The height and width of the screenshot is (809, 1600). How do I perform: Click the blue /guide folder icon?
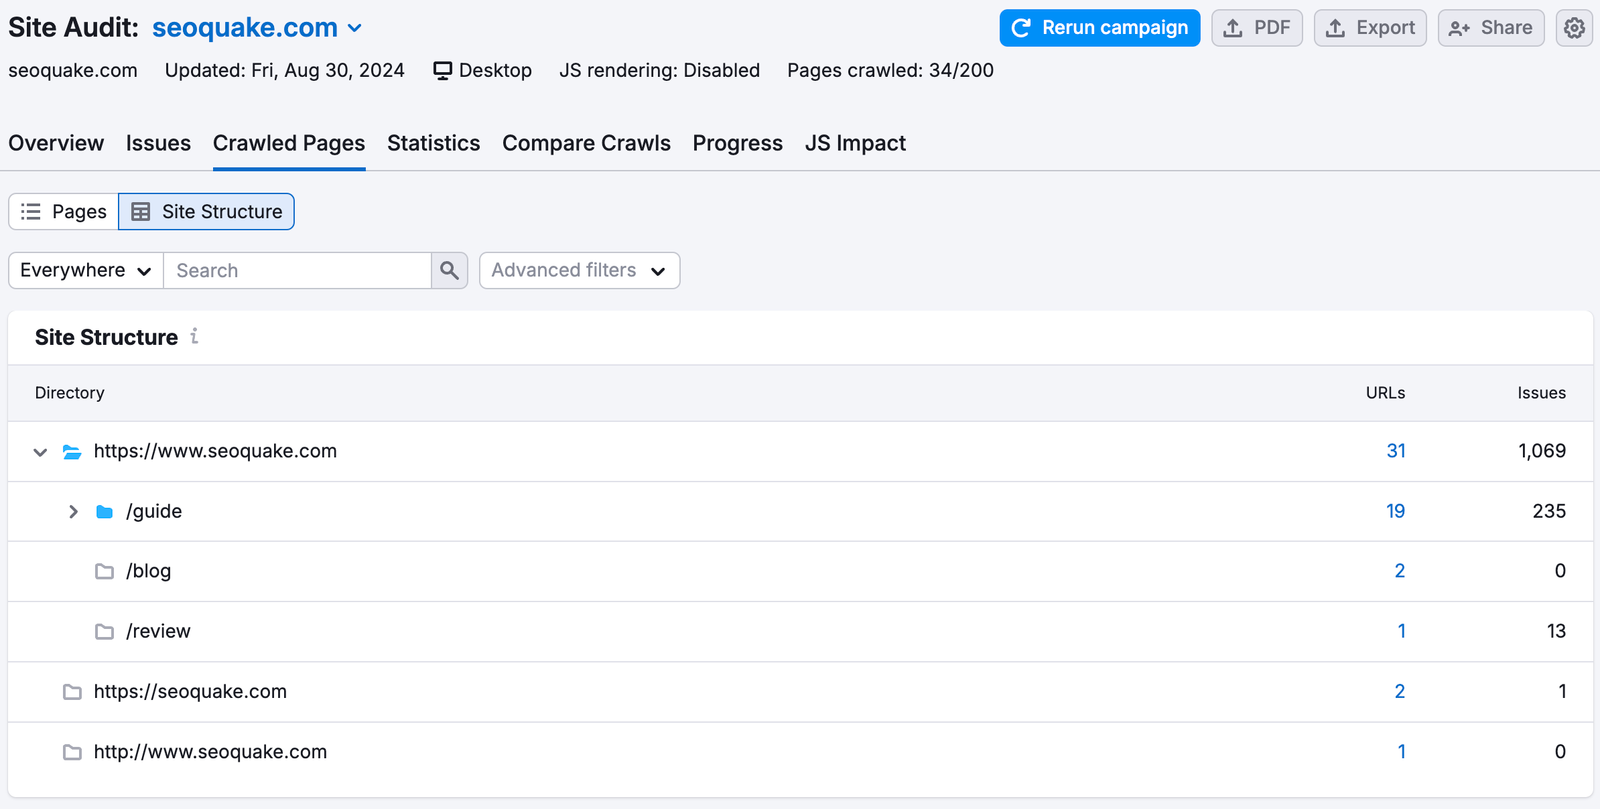(x=104, y=512)
